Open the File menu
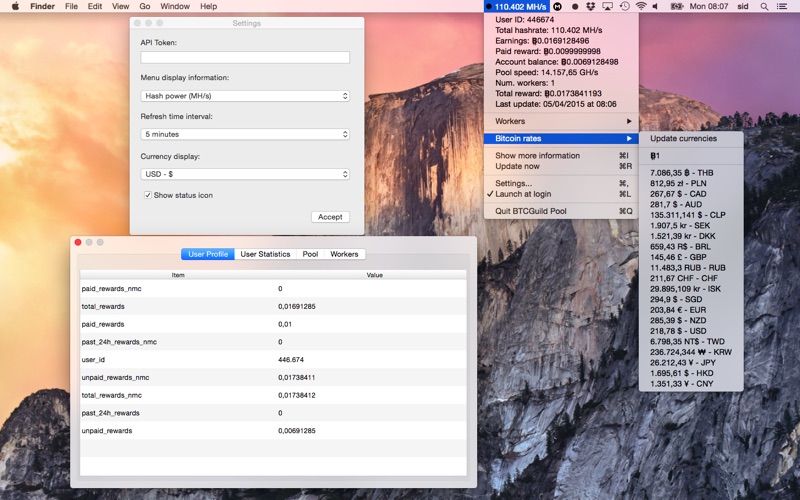Viewport: 800px width, 500px height. (x=71, y=6)
